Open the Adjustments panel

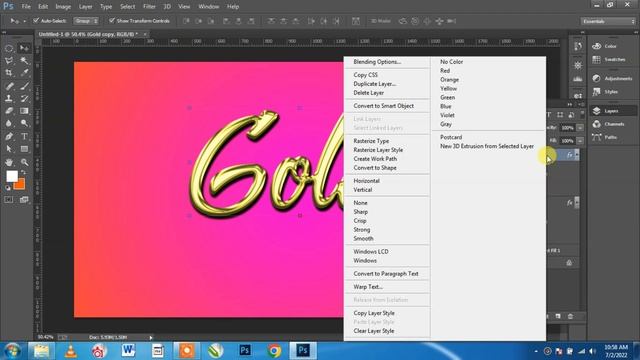(x=612, y=78)
